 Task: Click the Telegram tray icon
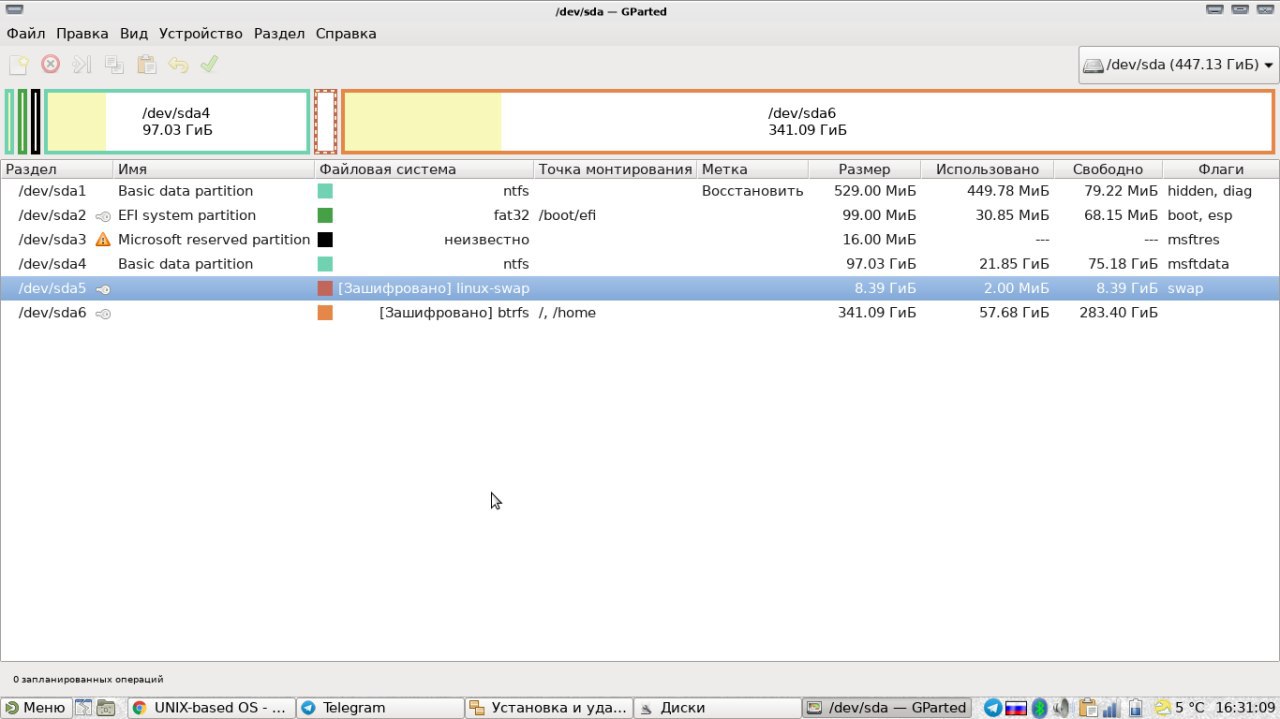[993, 708]
